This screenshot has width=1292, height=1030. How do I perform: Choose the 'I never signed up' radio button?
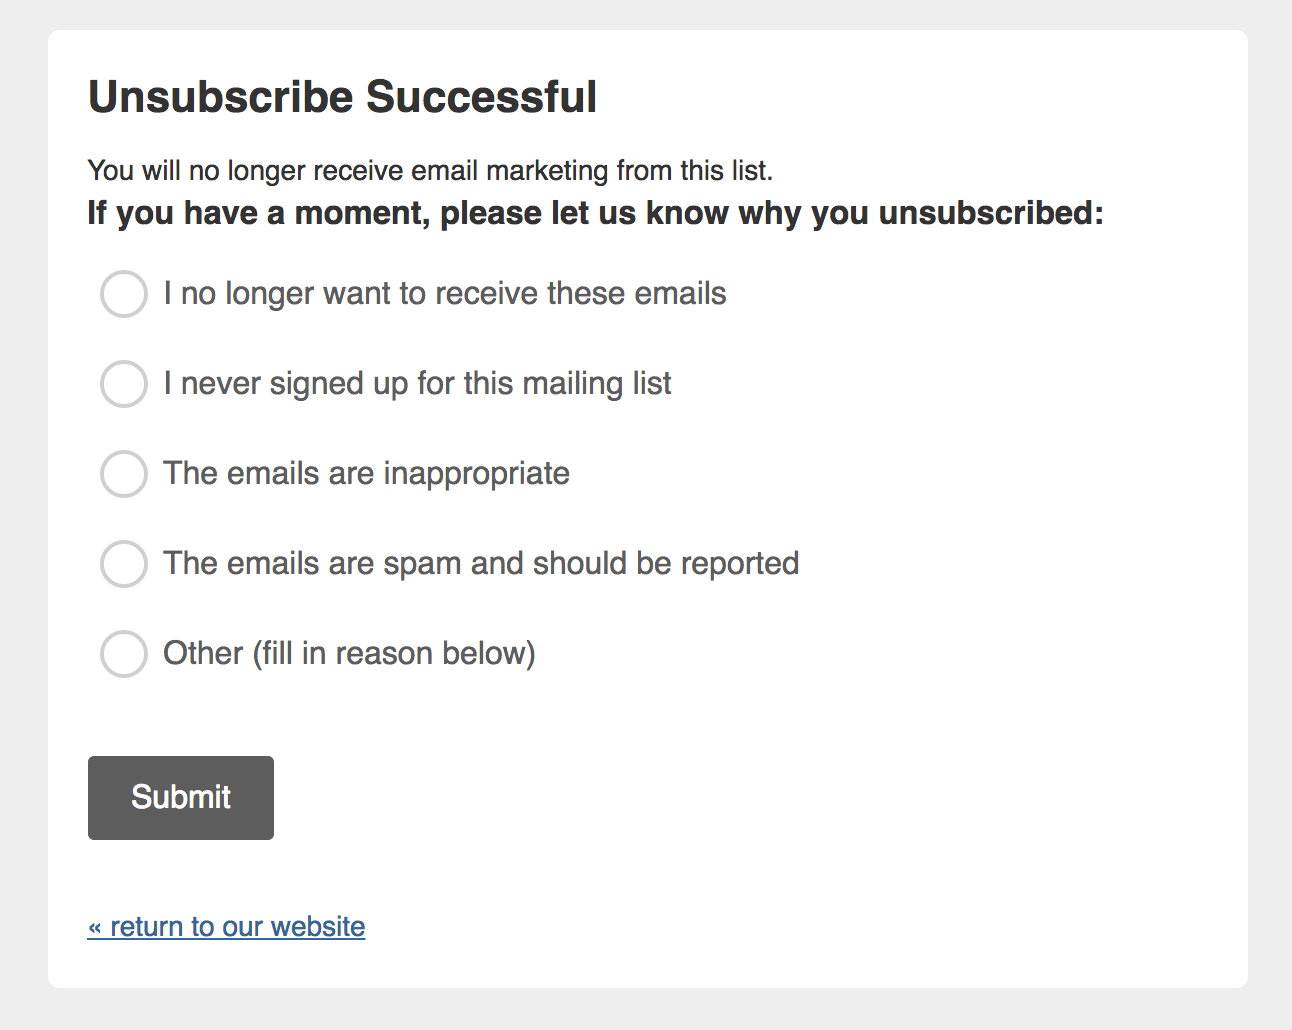[124, 384]
